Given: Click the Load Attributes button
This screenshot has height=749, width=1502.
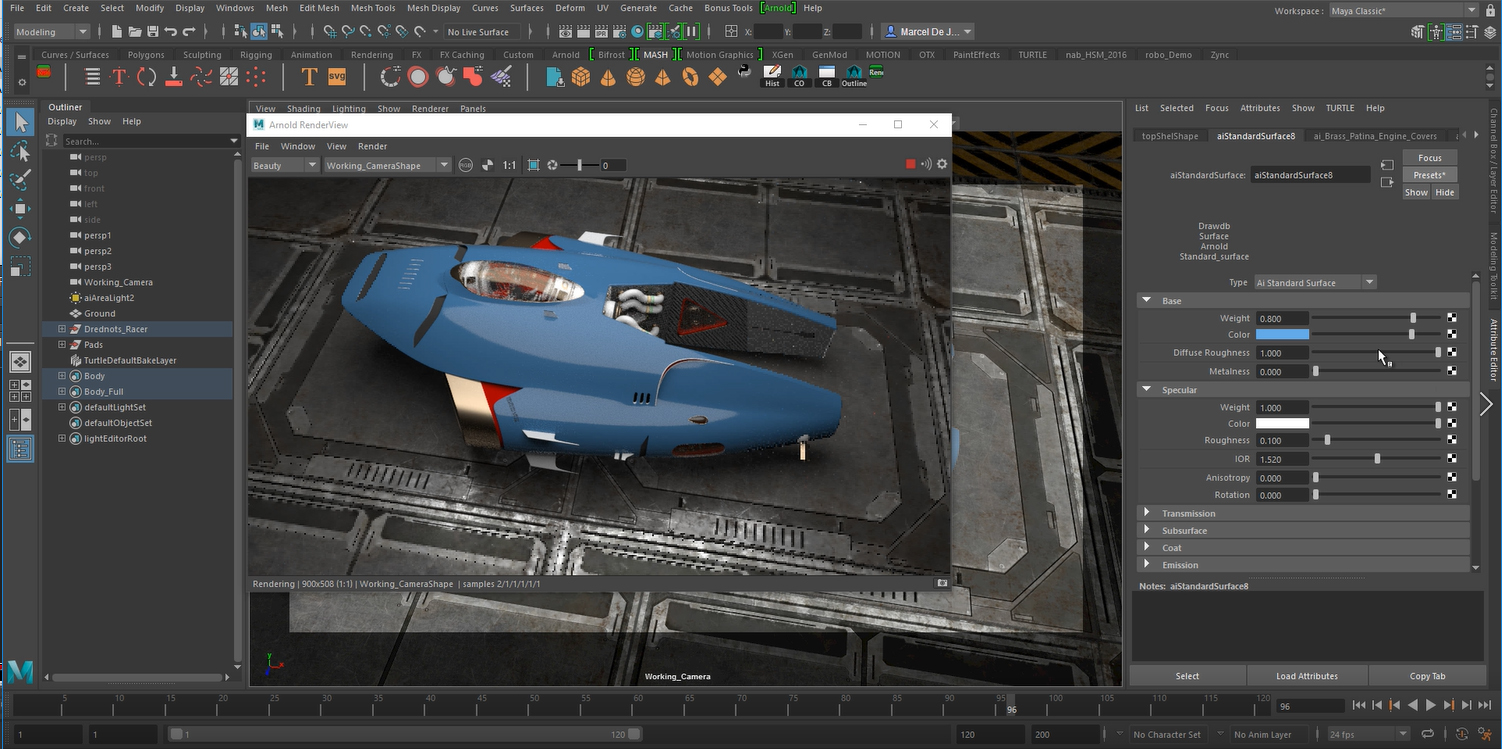Looking at the screenshot, I should (1307, 675).
